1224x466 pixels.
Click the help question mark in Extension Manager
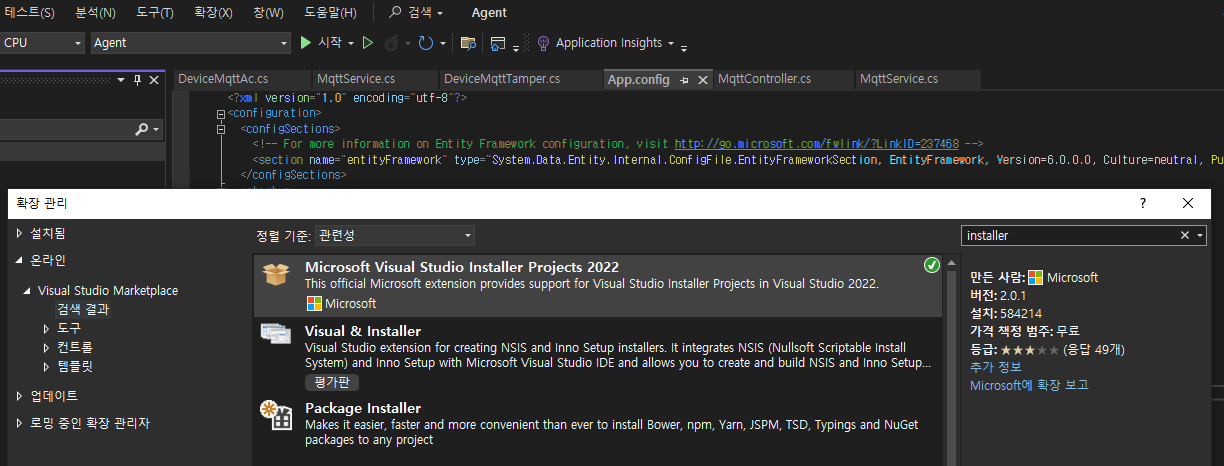[1143, 203]
